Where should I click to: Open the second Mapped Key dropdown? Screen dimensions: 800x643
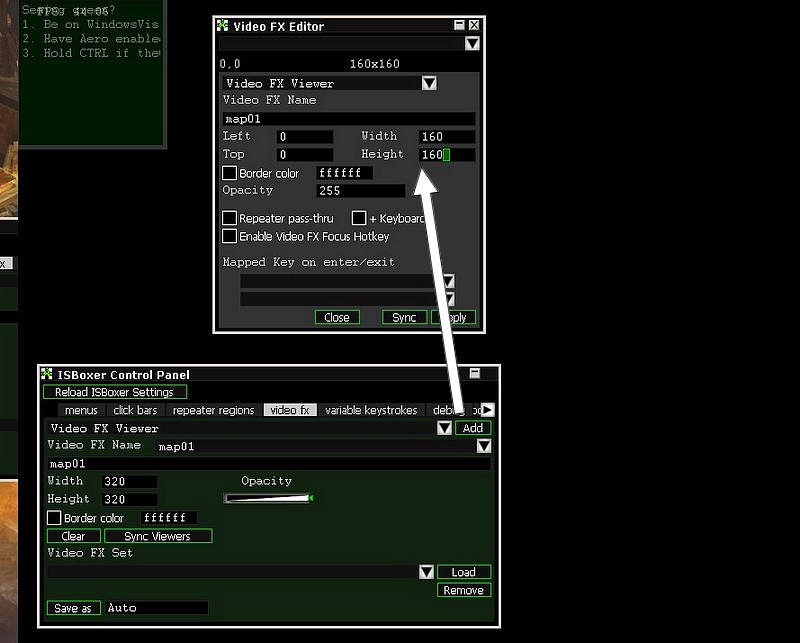[x=450, y=299]
